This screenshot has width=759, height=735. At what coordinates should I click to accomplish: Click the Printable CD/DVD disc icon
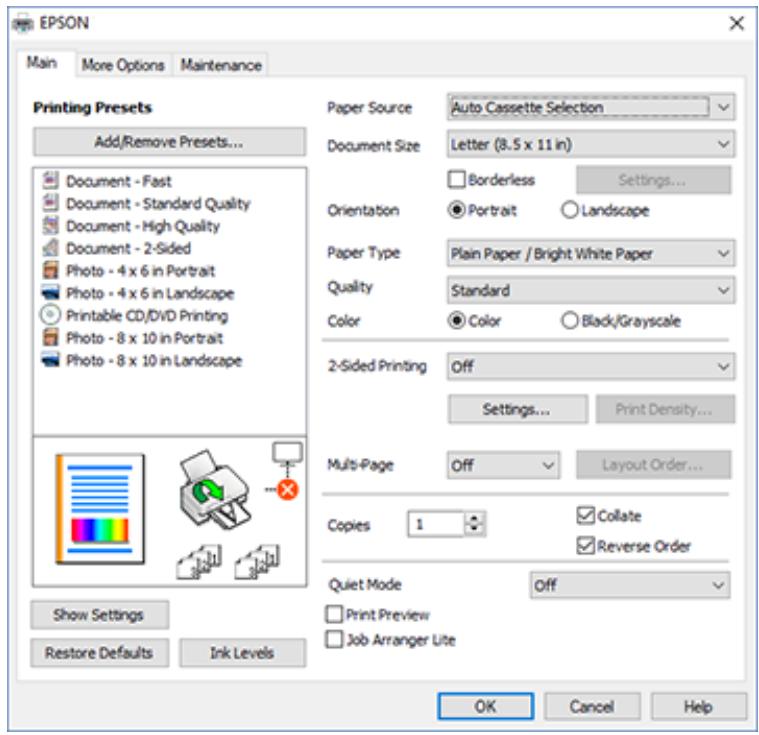(x=50, y=315)
